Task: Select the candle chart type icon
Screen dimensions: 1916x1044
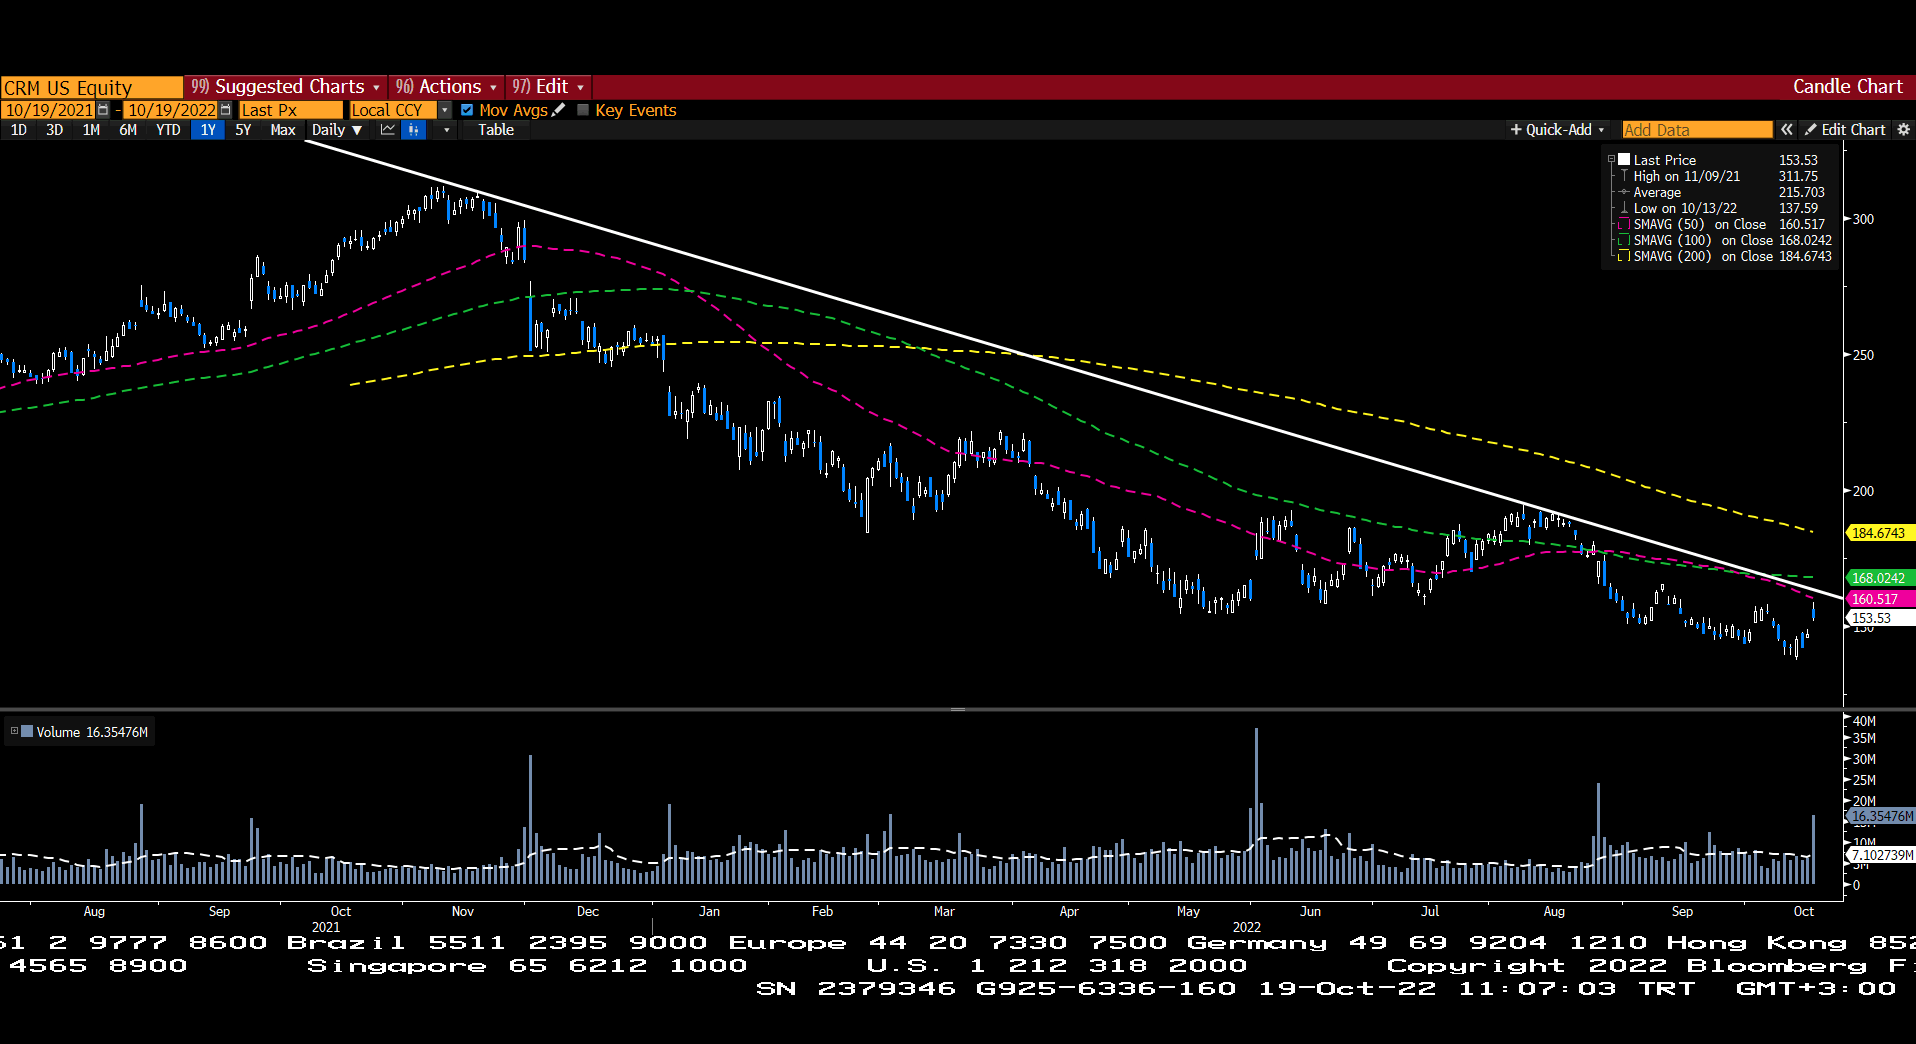Action: 414,130
